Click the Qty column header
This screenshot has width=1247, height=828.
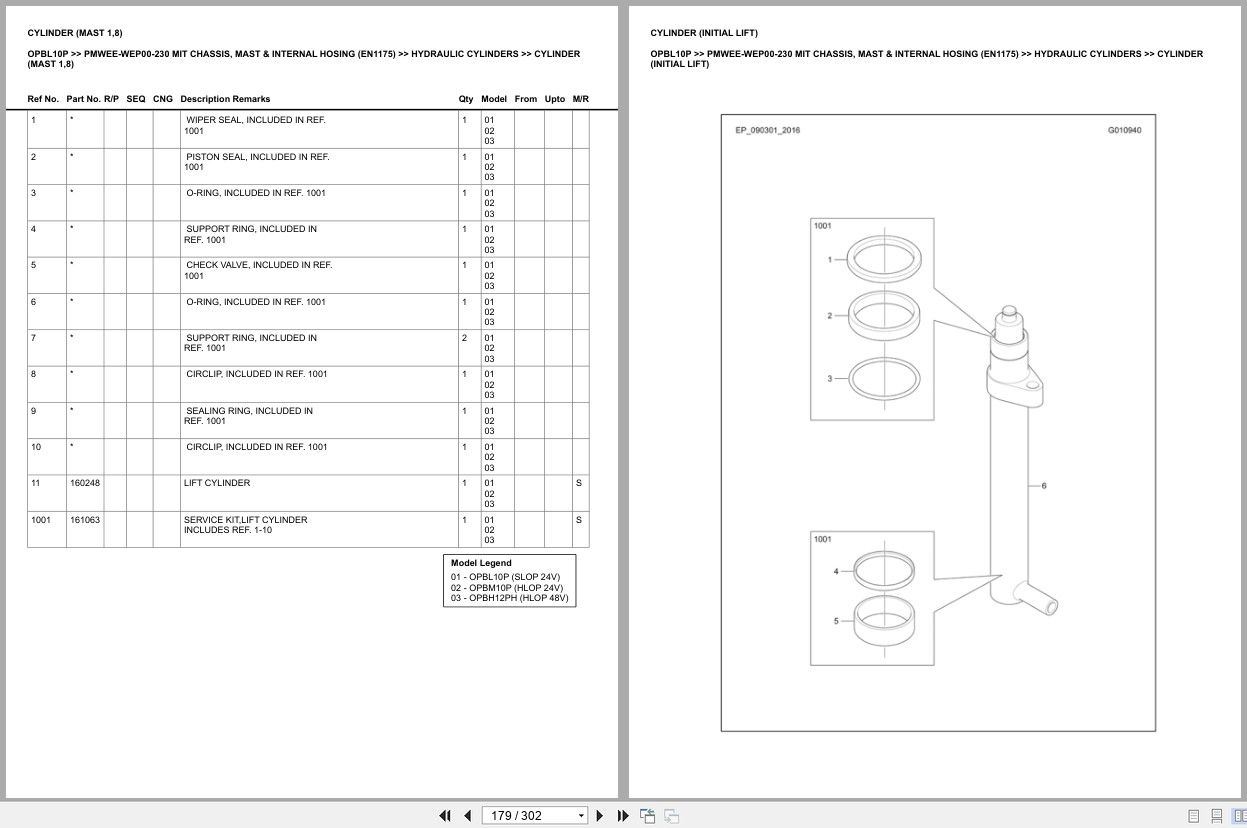[x=466, y=99]
